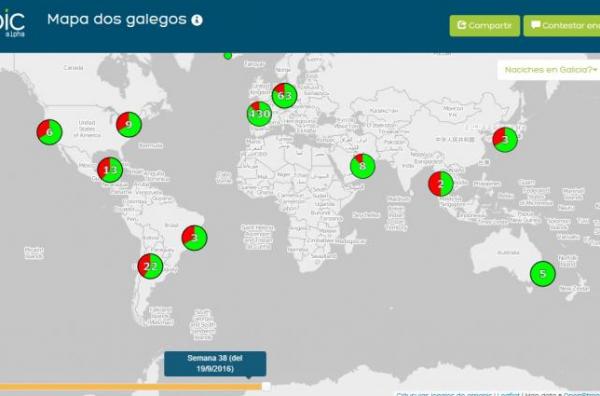The image size is (600, 396).
Task: Click the cluster marker 5 over Australia
Action: [543, 274]
